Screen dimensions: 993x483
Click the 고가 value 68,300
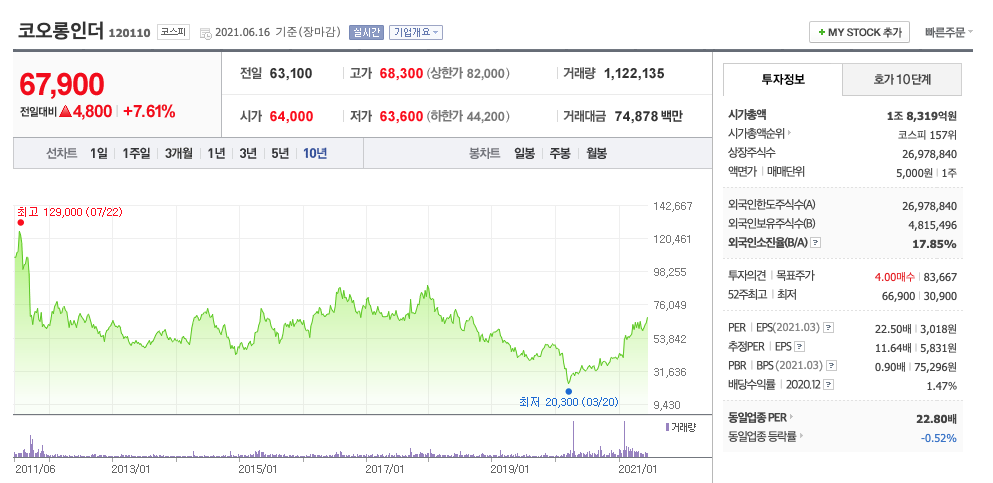[x=401, y=73]
